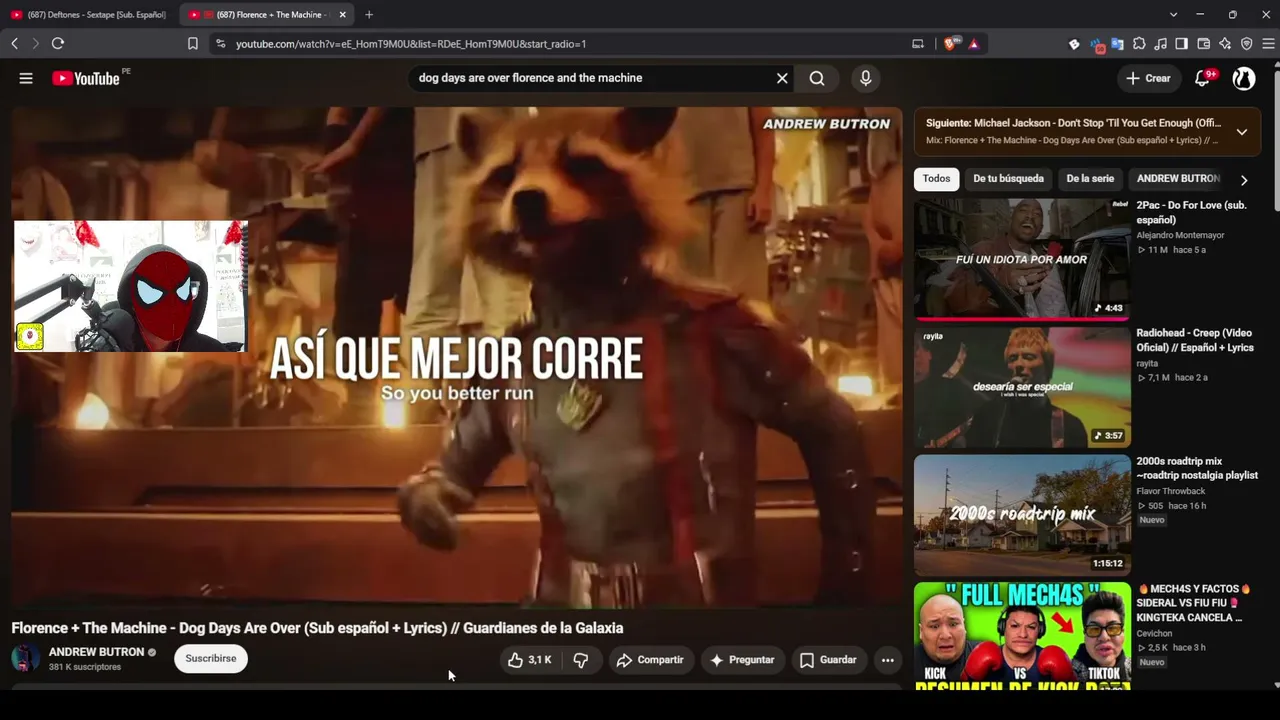Open the Crear menu
Image resolution: width=1280 pixels, height=720 pixels.
tap(1148, 78)
